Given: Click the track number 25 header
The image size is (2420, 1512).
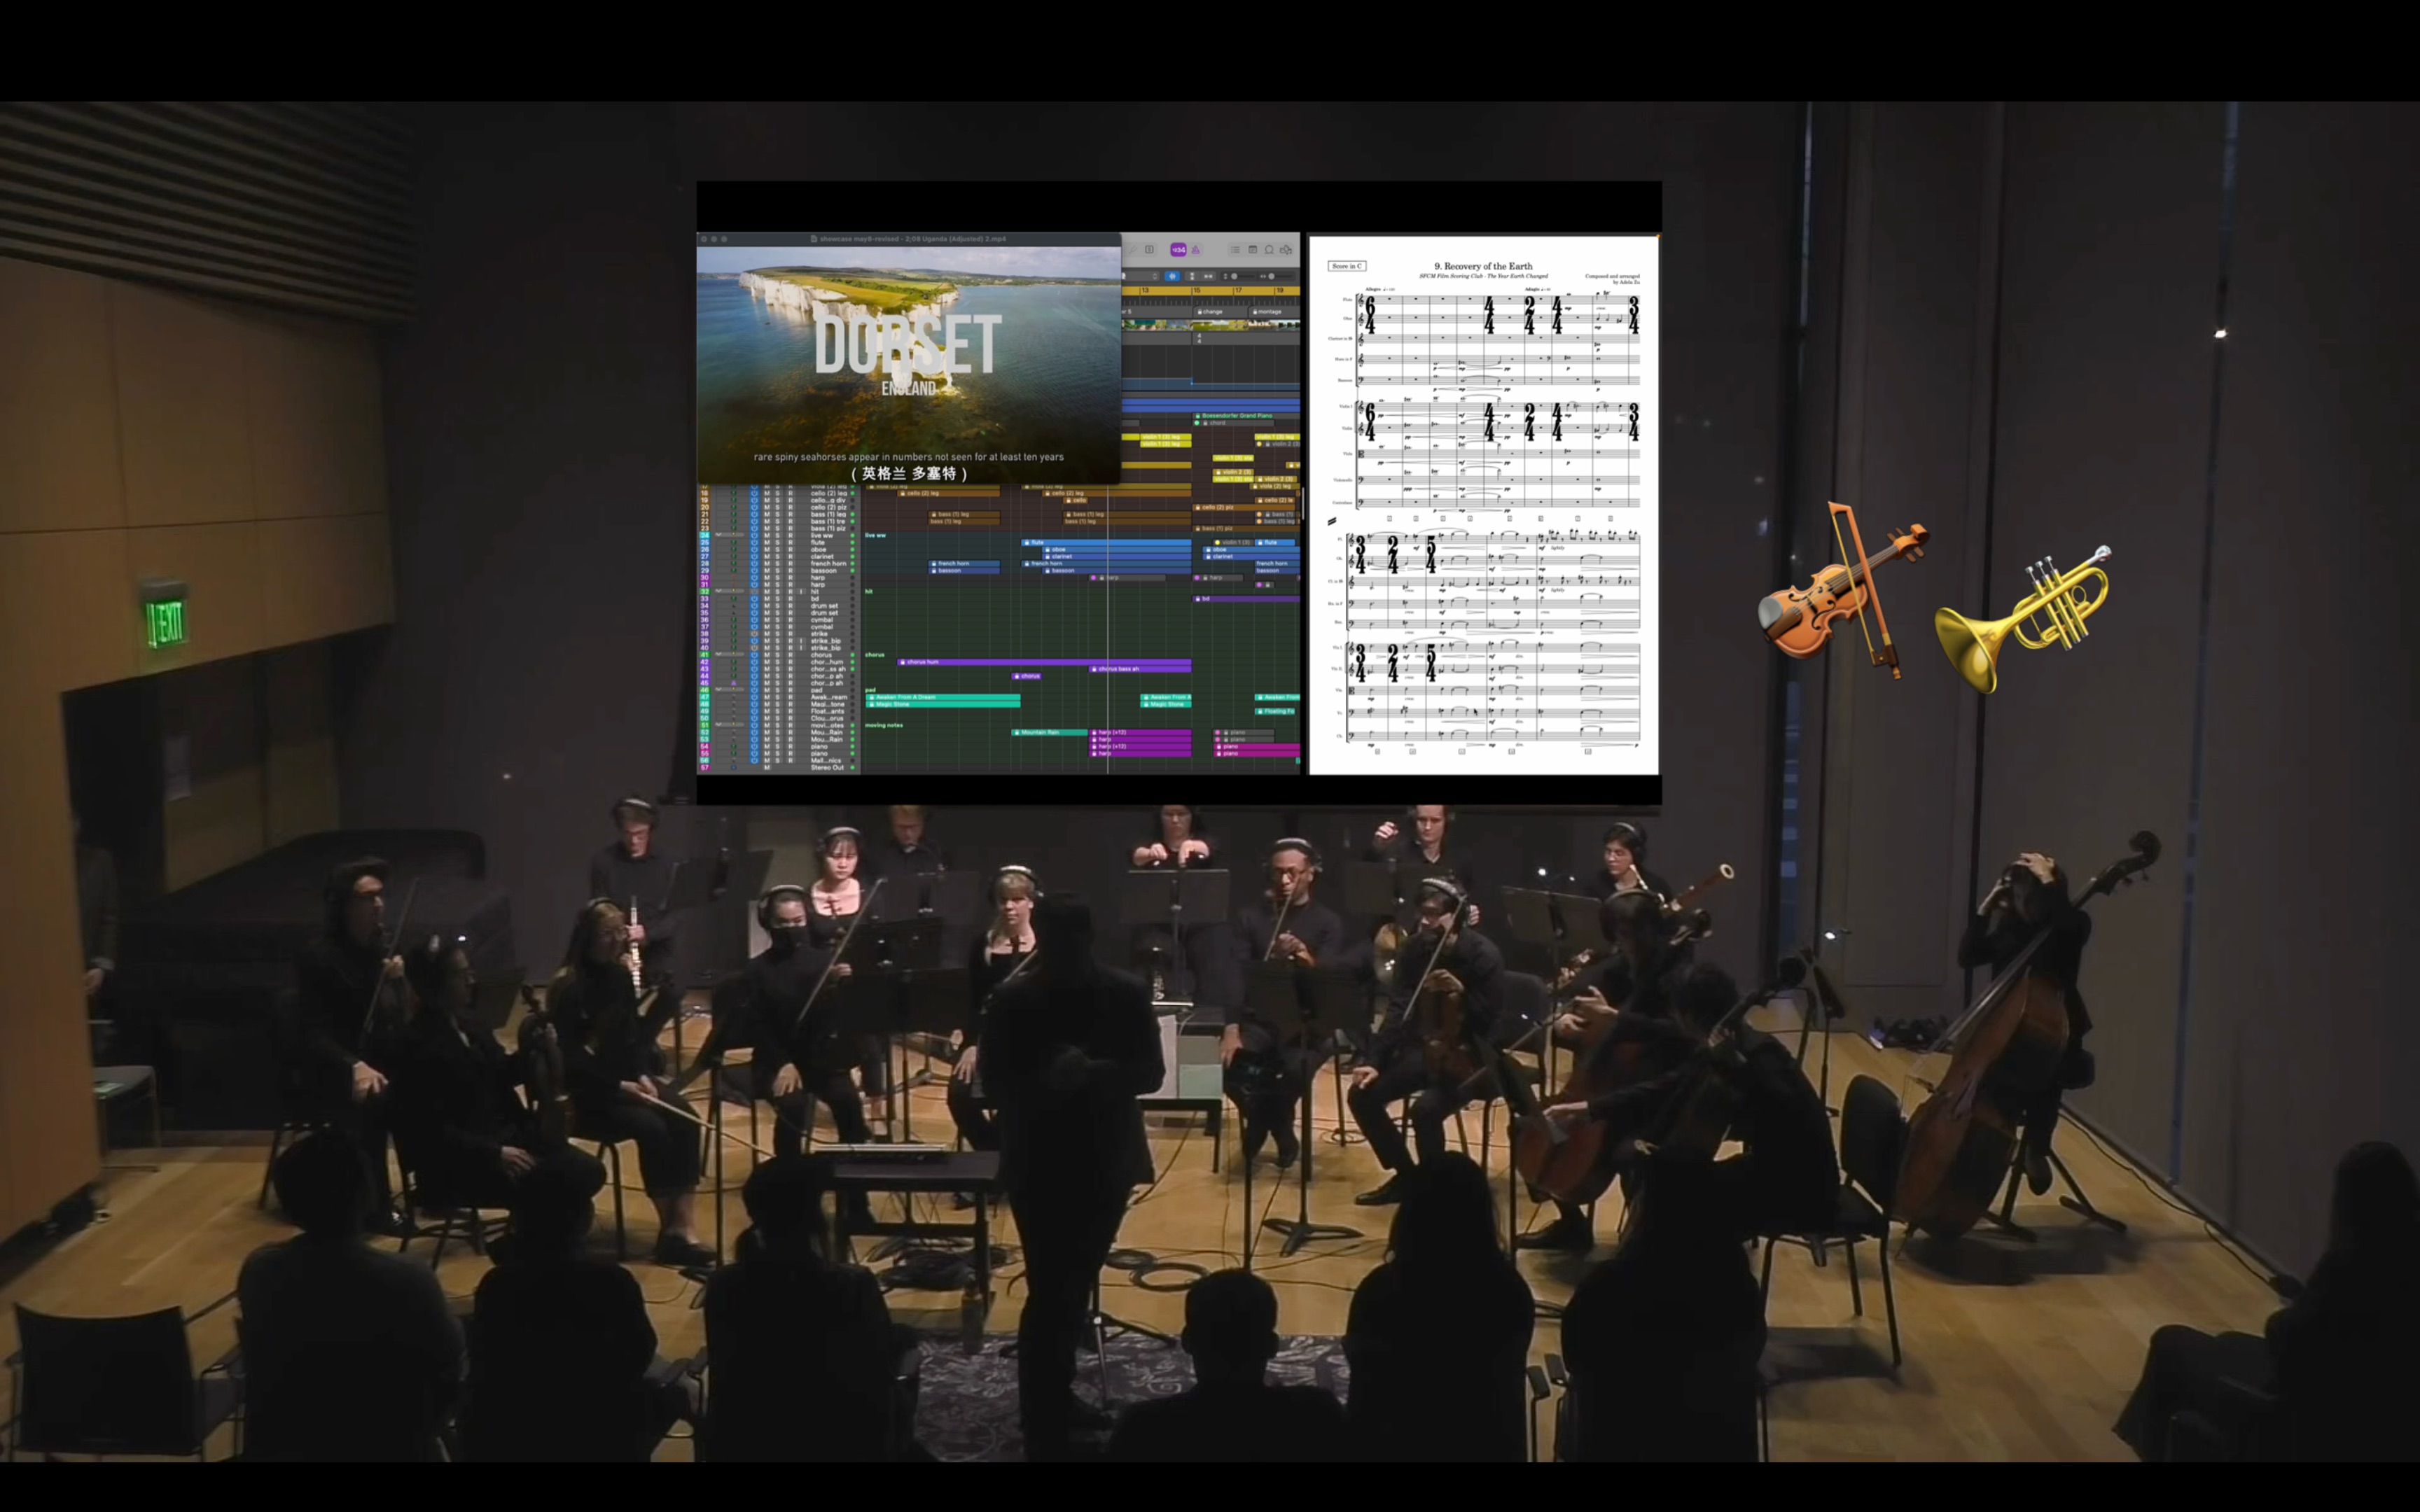Looking at the screenshot, I should click(705, 543).
